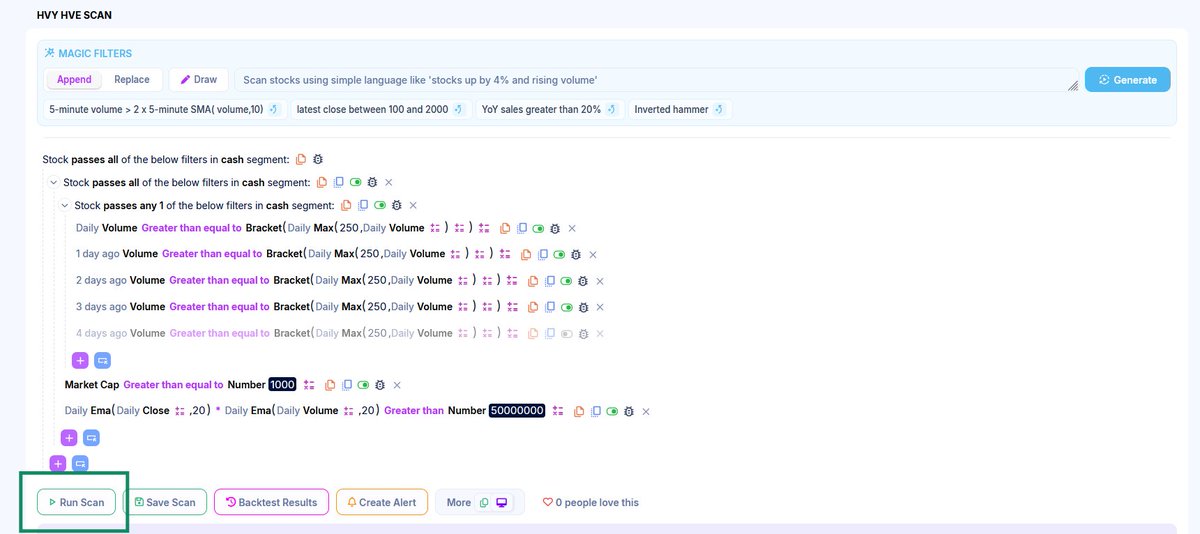Click the Generate button

(x=1128, y=80)
